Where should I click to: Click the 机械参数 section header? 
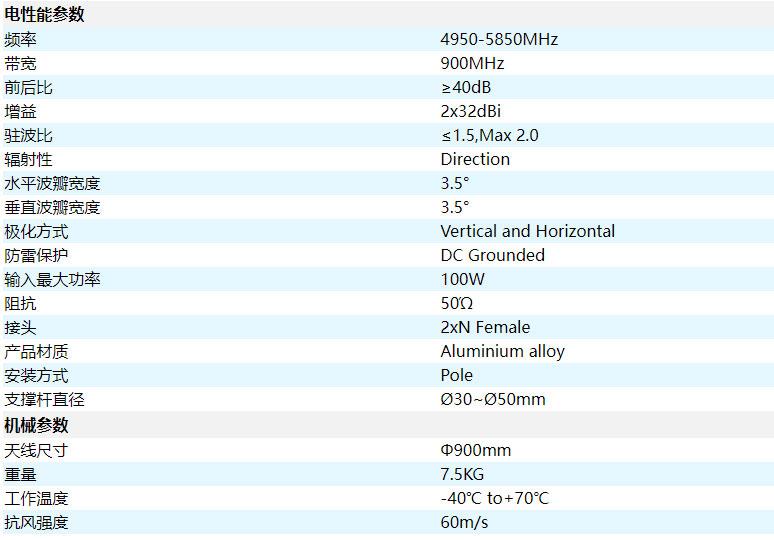[37, 426]
